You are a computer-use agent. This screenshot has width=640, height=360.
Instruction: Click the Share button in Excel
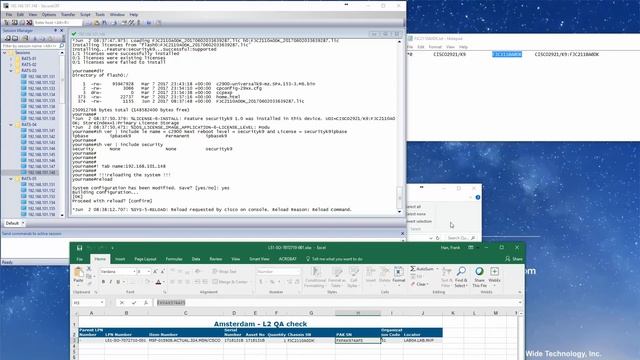coord(514,259)
